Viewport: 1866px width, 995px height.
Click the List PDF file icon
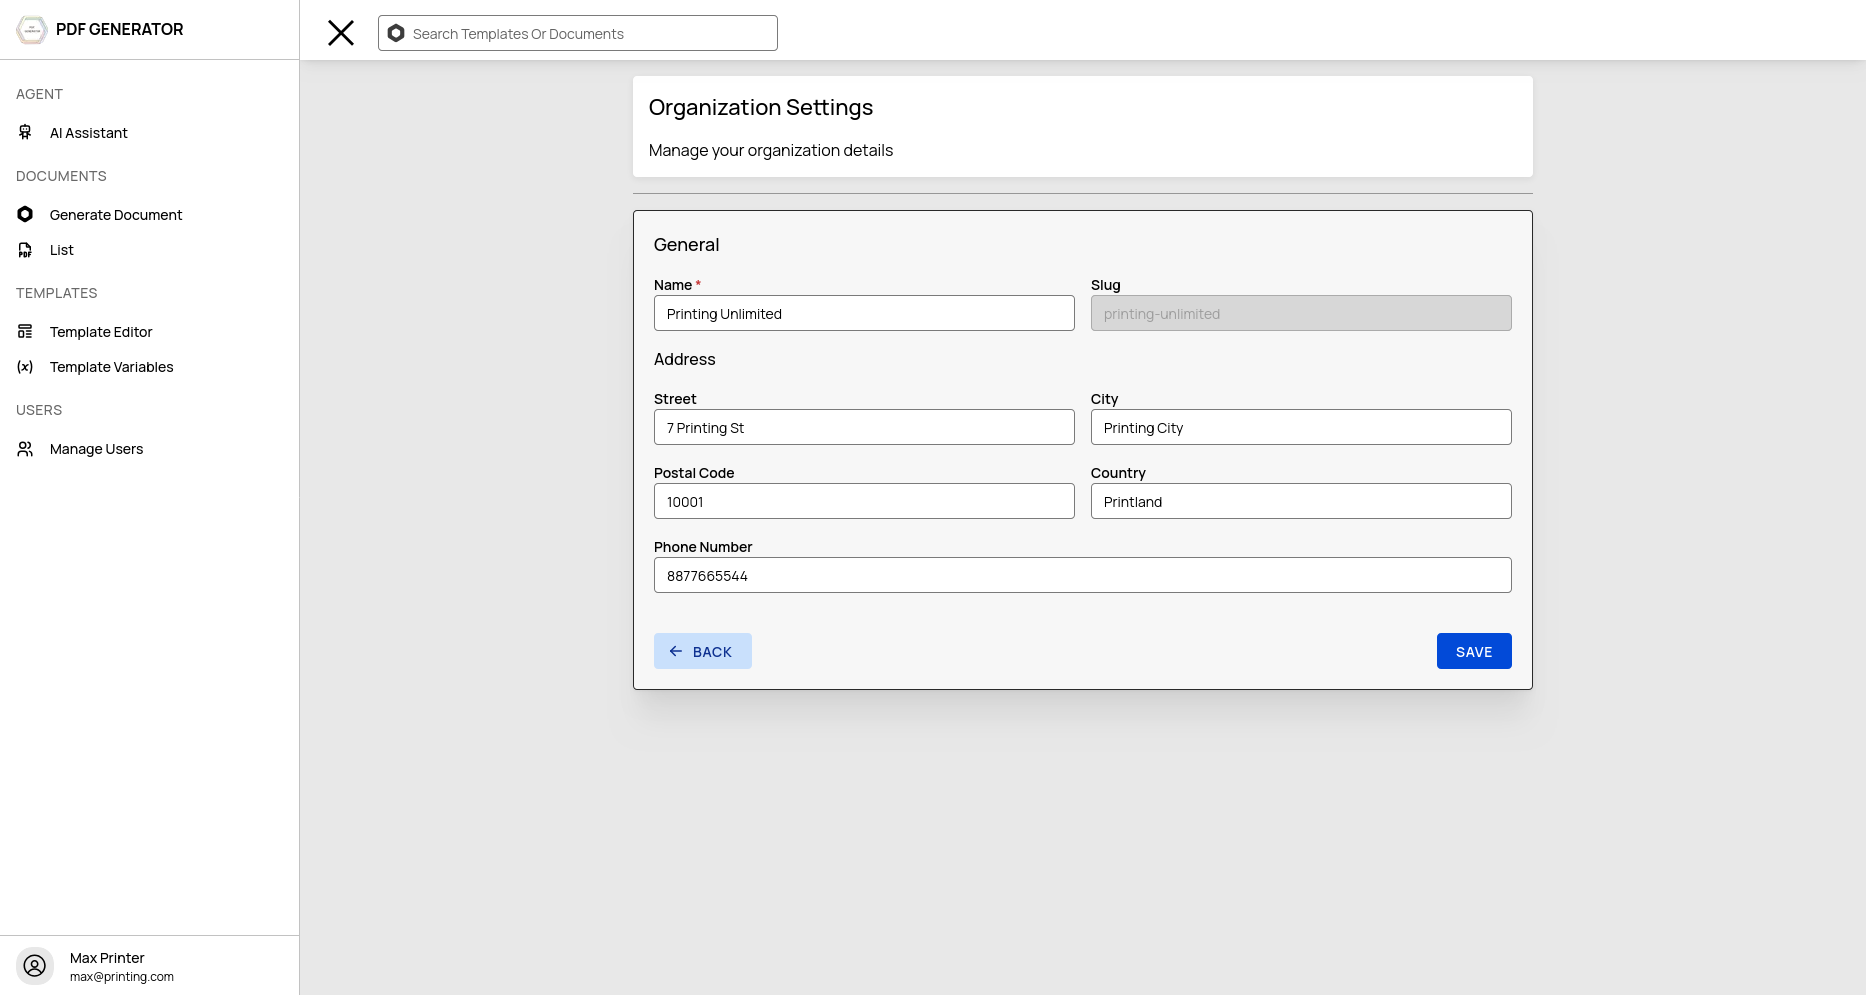click(x=25, y=250)
